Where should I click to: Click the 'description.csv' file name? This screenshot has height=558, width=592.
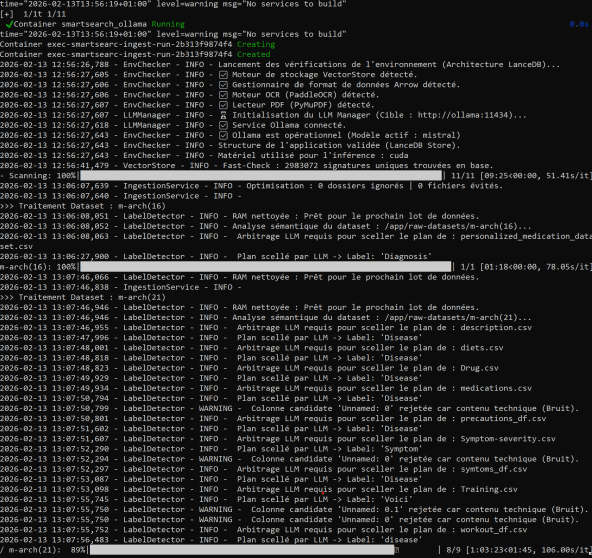pyautogui.click(x=496, y=328)
